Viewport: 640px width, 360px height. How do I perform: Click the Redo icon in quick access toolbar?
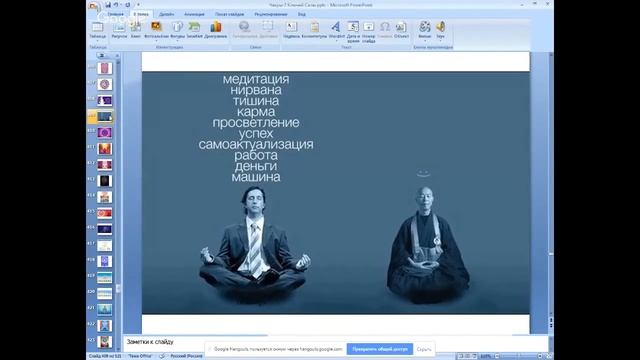(128, 5)
